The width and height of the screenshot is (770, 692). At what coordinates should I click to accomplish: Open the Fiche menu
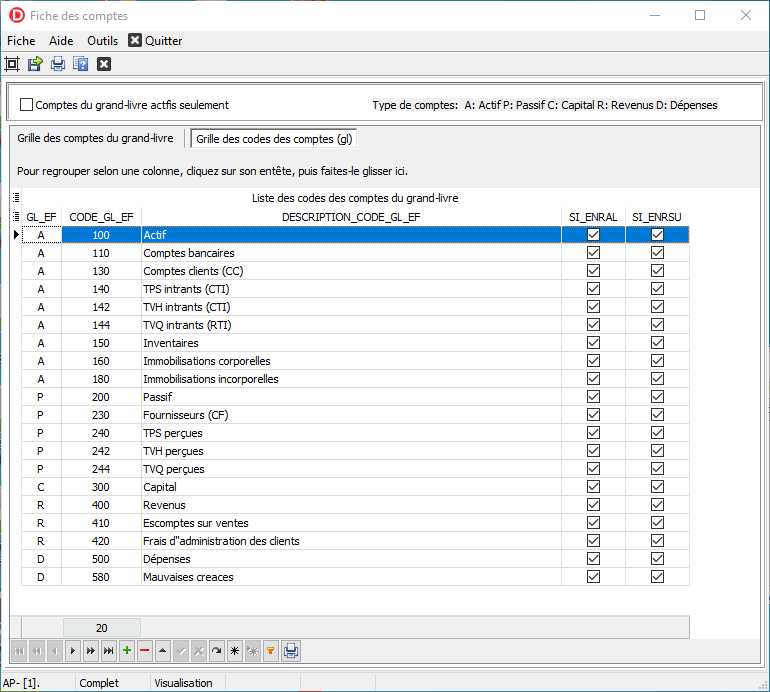[x=21, y=41]
